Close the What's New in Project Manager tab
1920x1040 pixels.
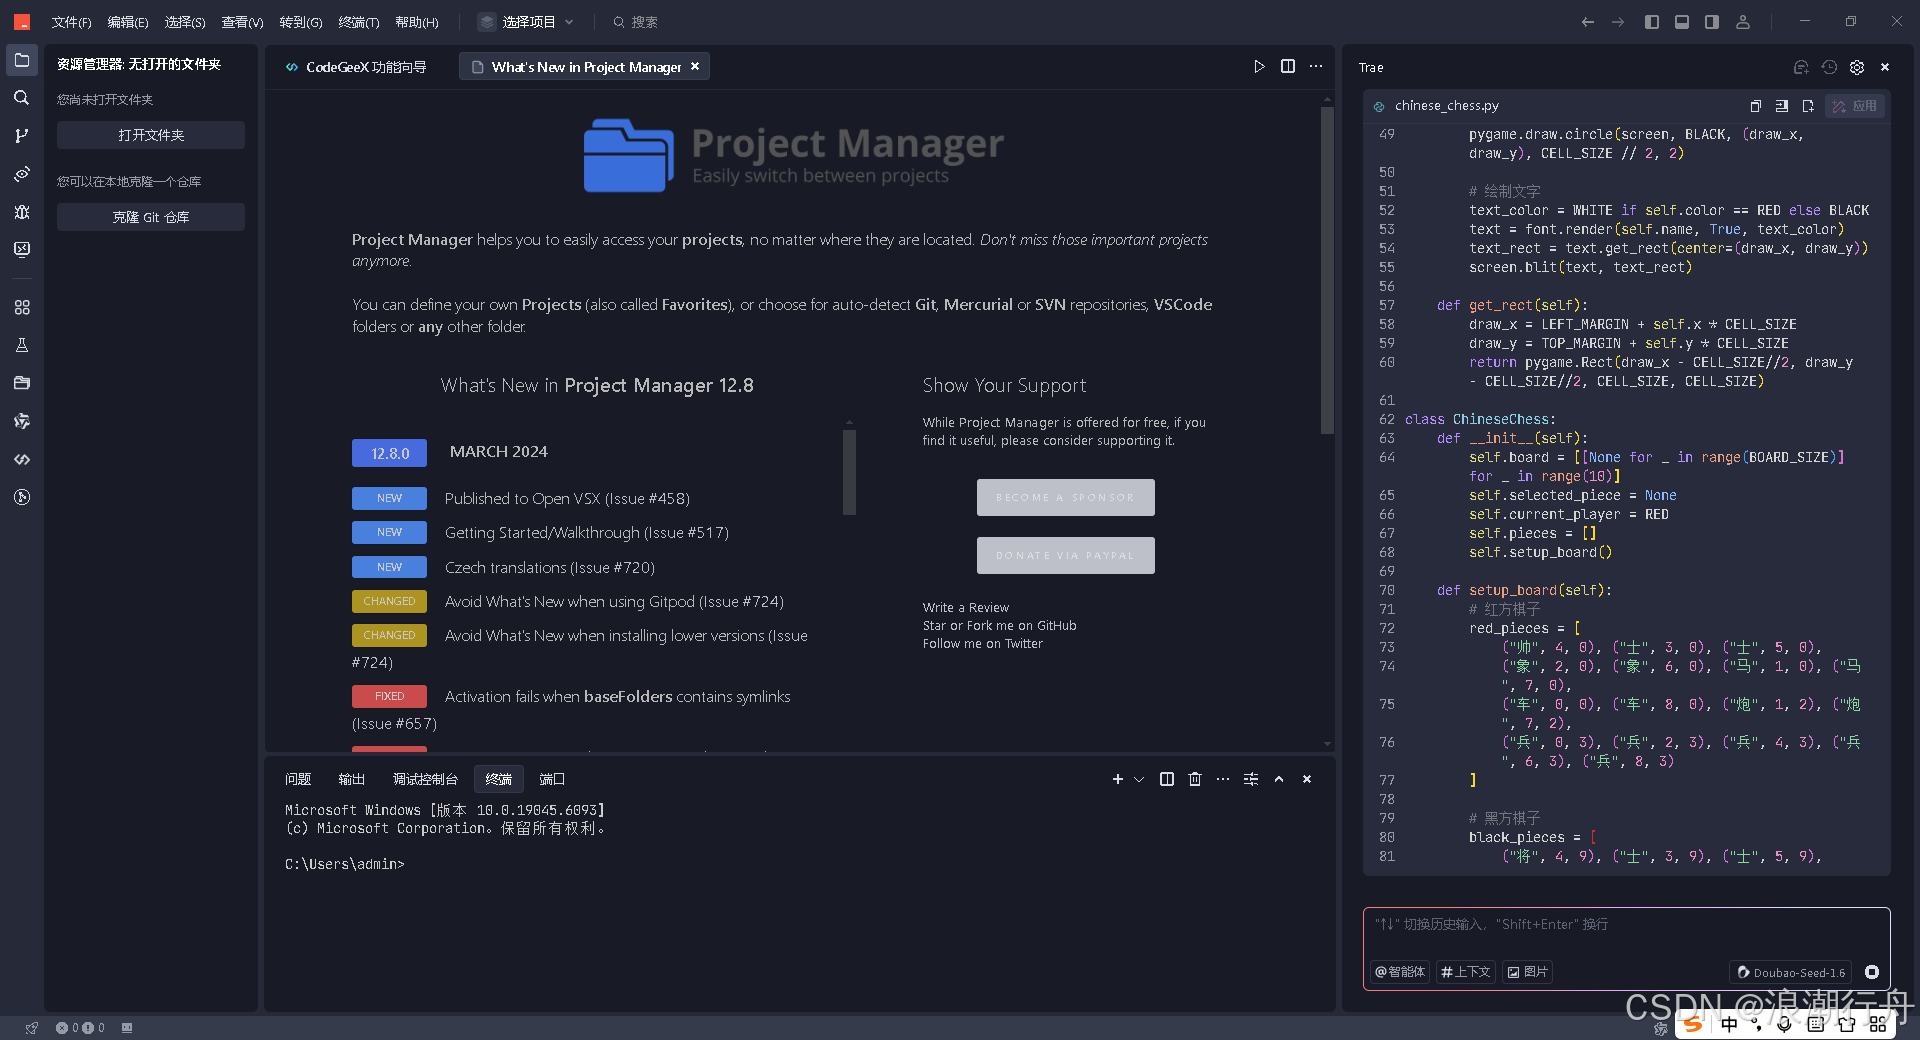pyautogui.click(x=695, y=66)
